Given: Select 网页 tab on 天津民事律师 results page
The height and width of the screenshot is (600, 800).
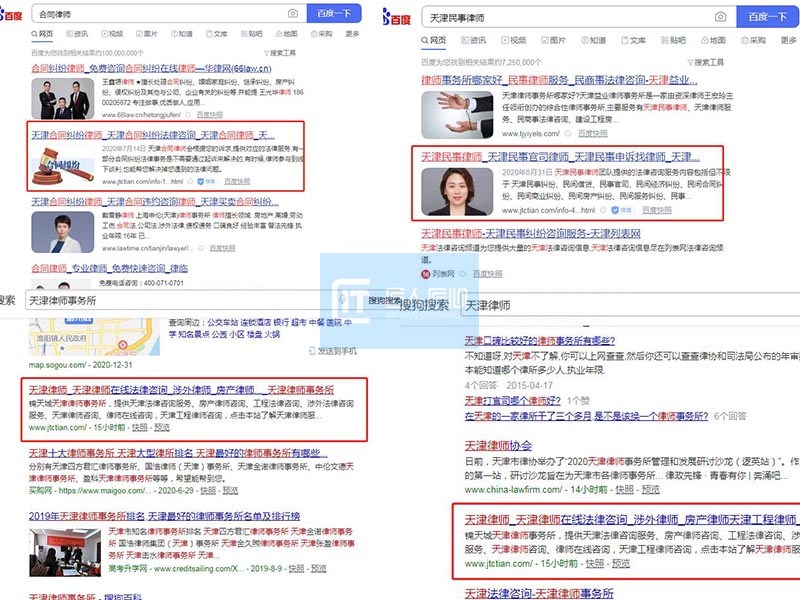Looking at the screenshot, I should click(x=434, y=40).
